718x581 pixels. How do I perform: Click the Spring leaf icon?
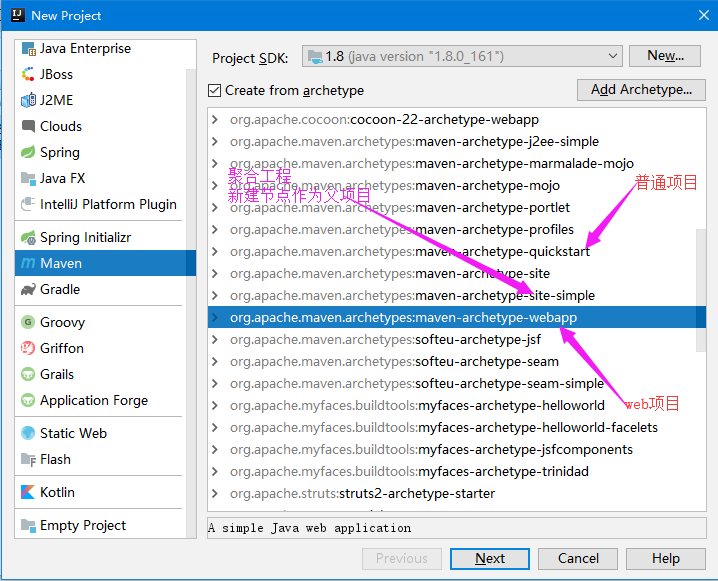[x=28, y=152]
